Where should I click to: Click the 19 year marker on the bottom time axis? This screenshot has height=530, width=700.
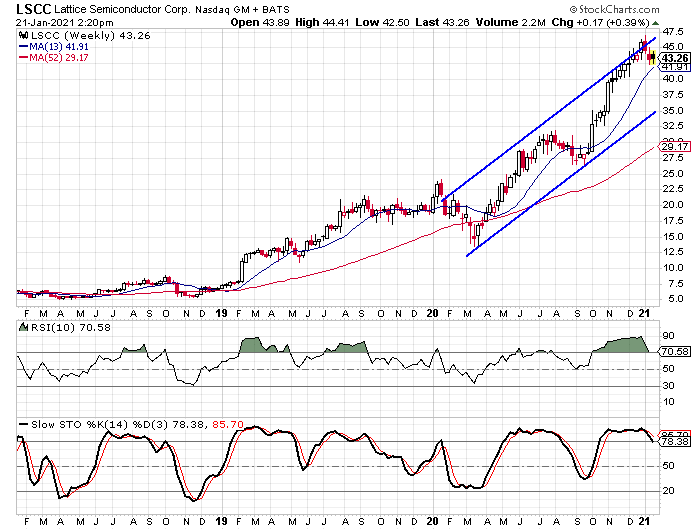tap(222, 521)
